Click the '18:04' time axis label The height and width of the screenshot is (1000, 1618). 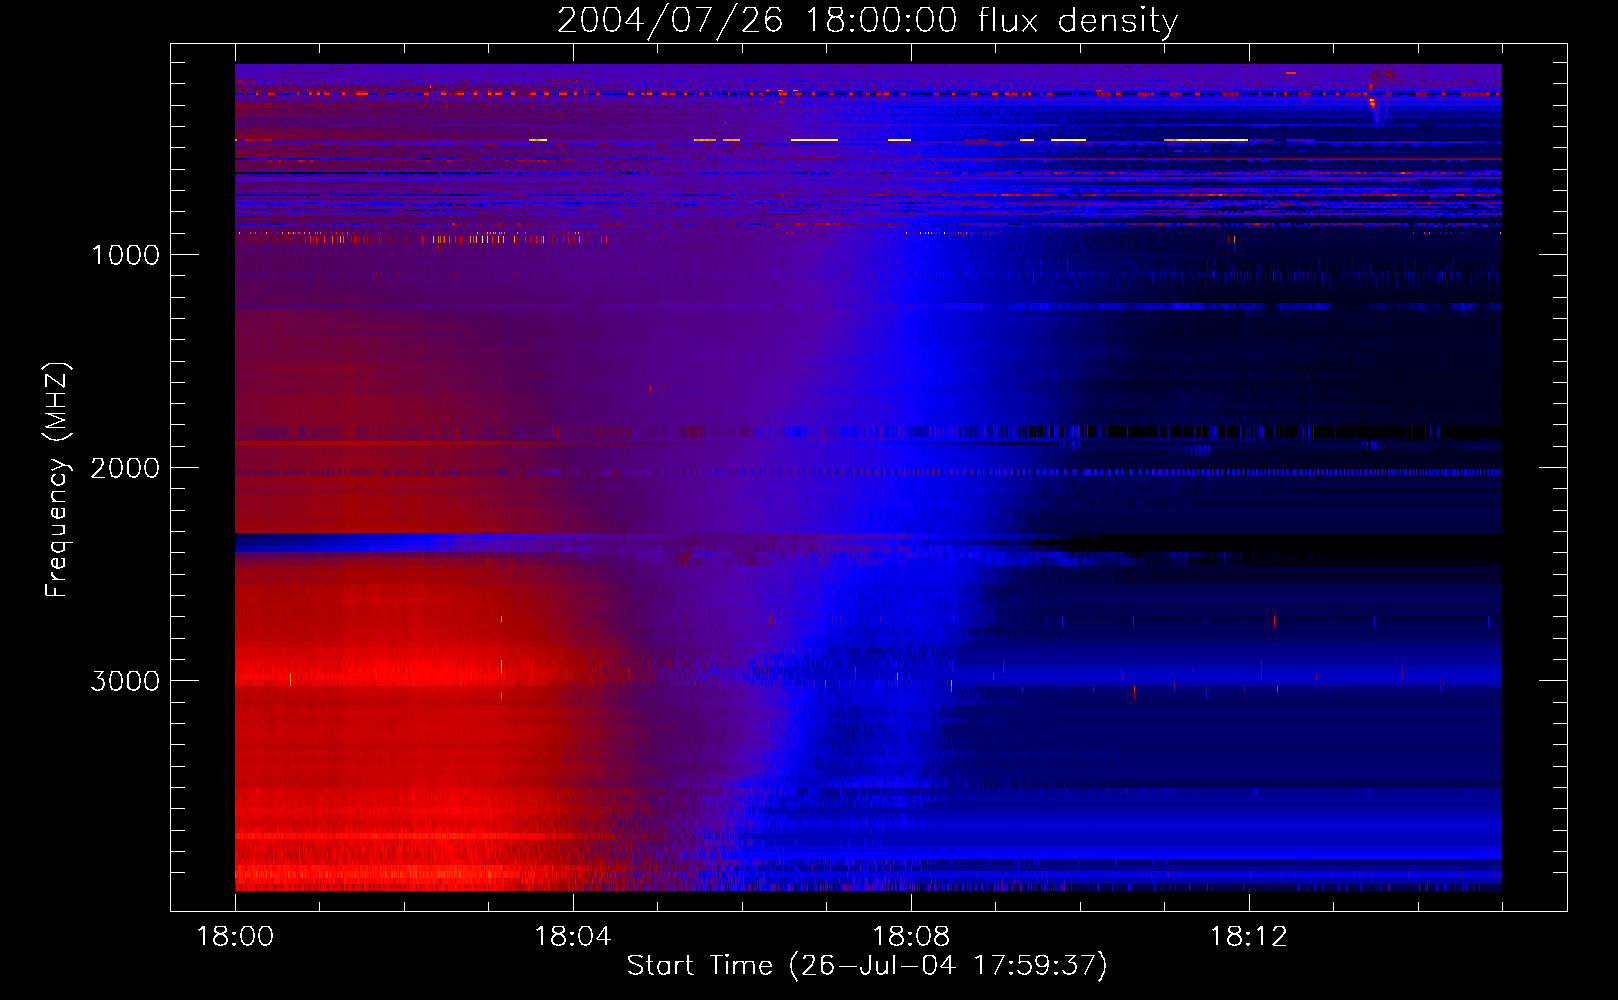573,937
